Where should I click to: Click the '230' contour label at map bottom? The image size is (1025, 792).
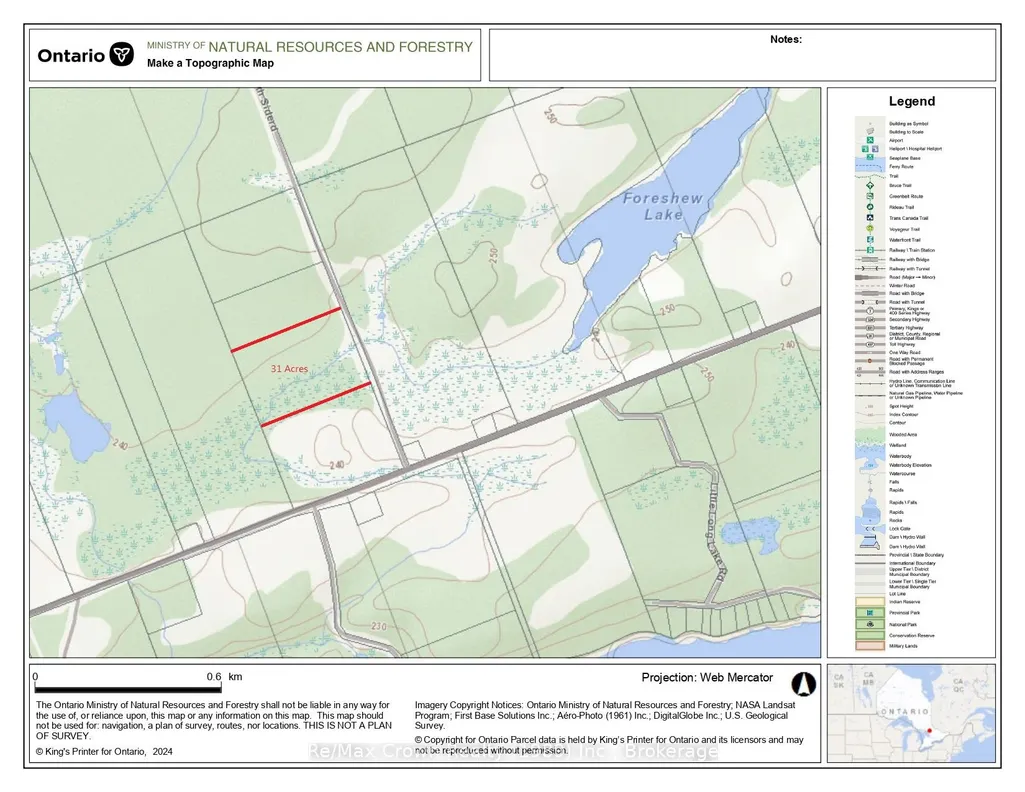378,626
